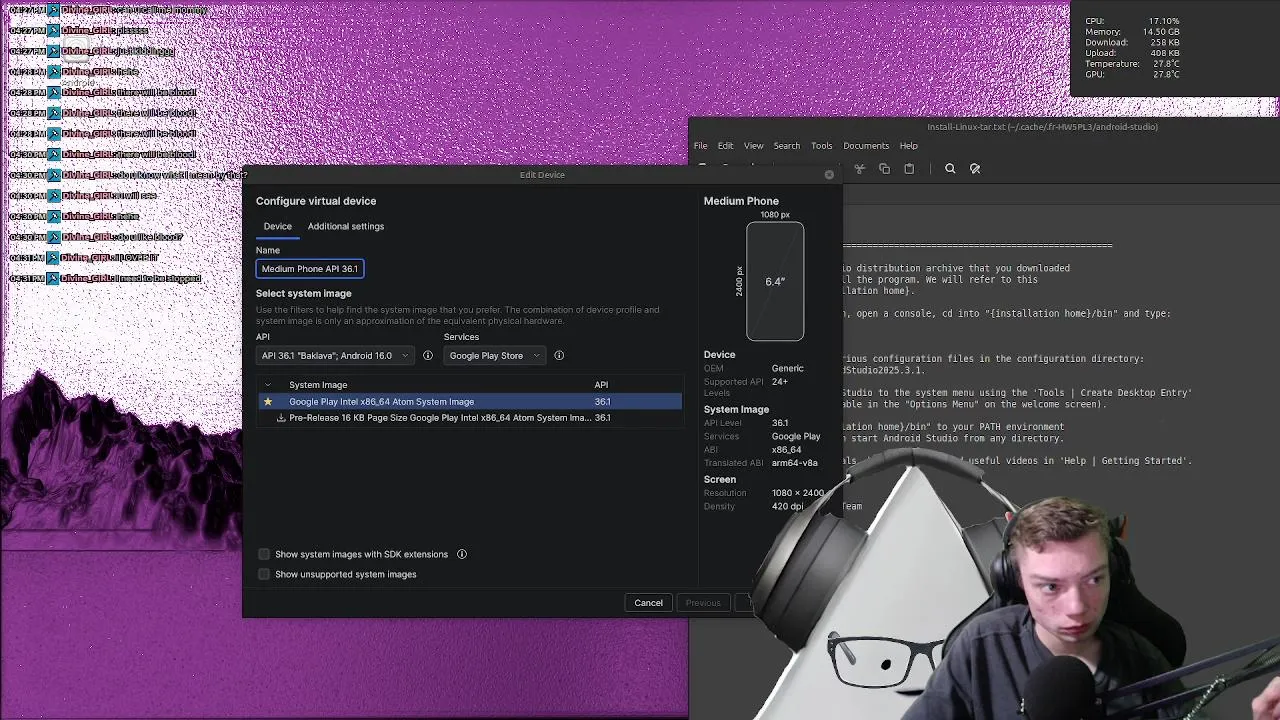This screenshot has height=720, width=1280.
Task: Click the Install-Linux-tar.txt window title bar
Action: (1042, 127)
